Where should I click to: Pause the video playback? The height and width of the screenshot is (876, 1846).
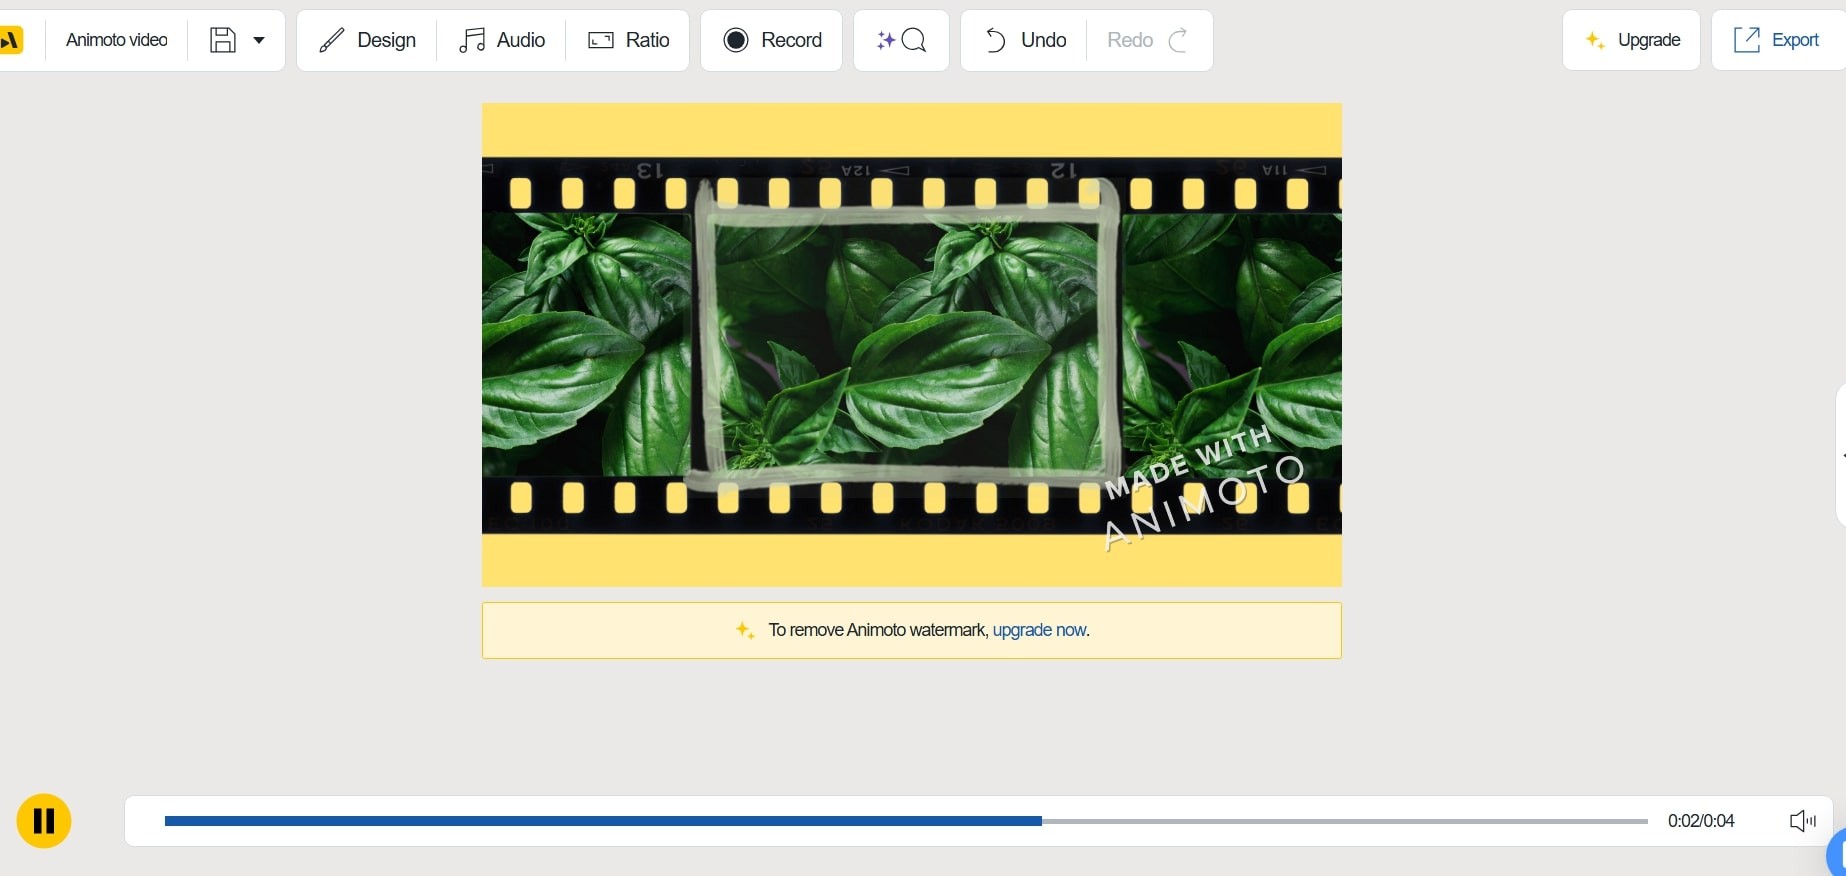(44, 821)
